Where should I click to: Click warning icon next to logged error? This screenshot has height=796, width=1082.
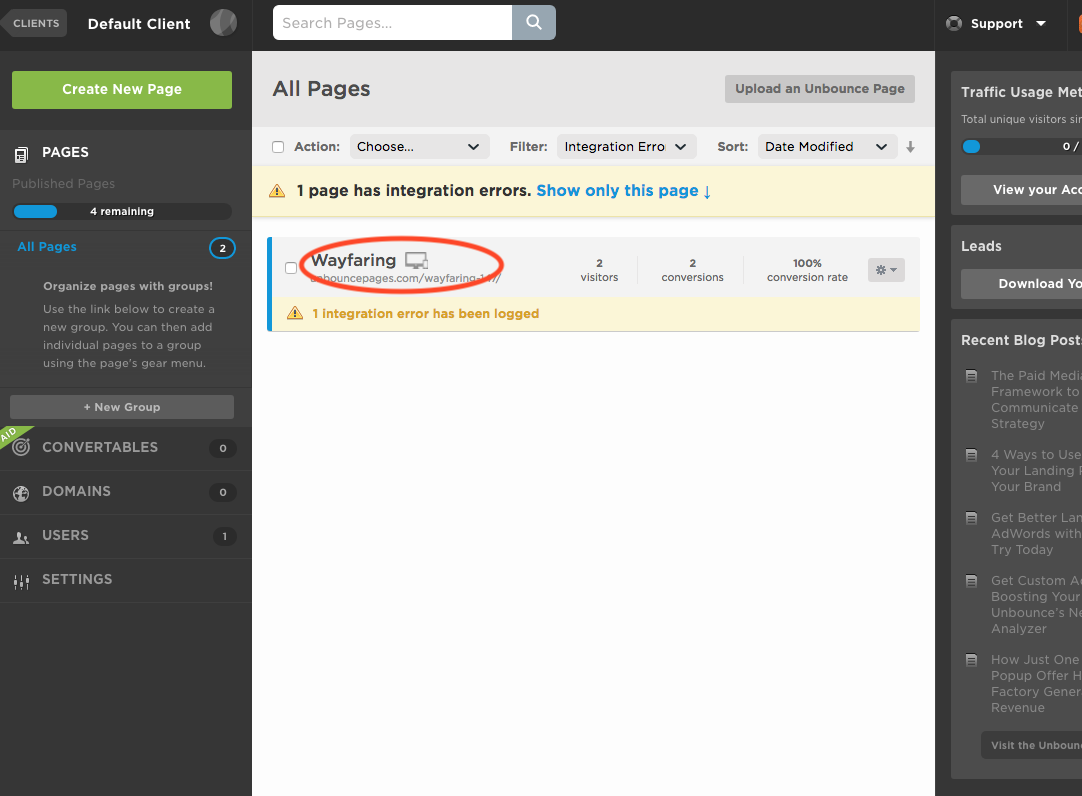[295, 313]
